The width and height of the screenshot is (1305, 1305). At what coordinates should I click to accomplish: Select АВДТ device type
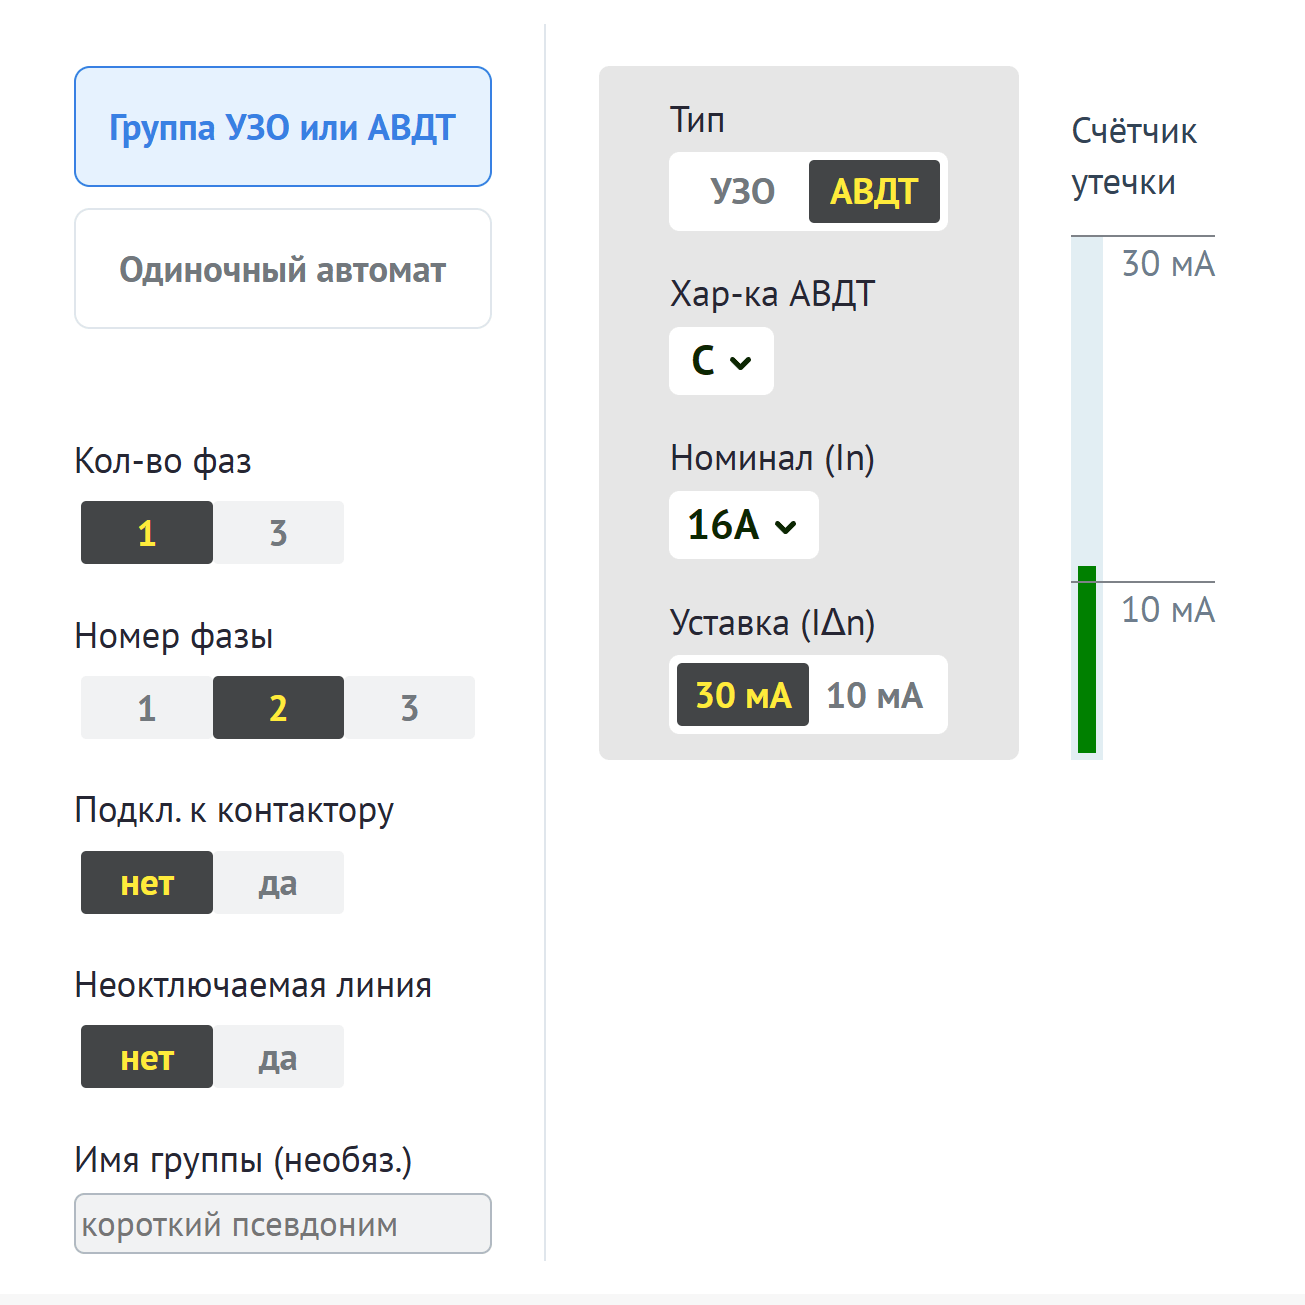(x=874, y=191)
